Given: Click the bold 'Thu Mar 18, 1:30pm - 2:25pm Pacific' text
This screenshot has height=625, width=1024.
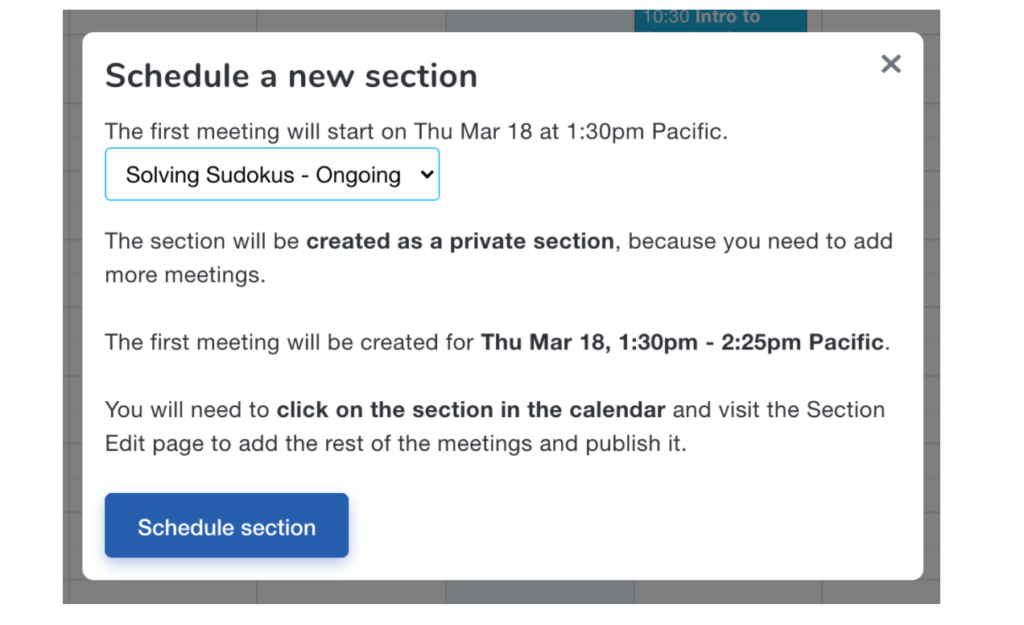Looking at the screenshot, I should click(682, 342).
